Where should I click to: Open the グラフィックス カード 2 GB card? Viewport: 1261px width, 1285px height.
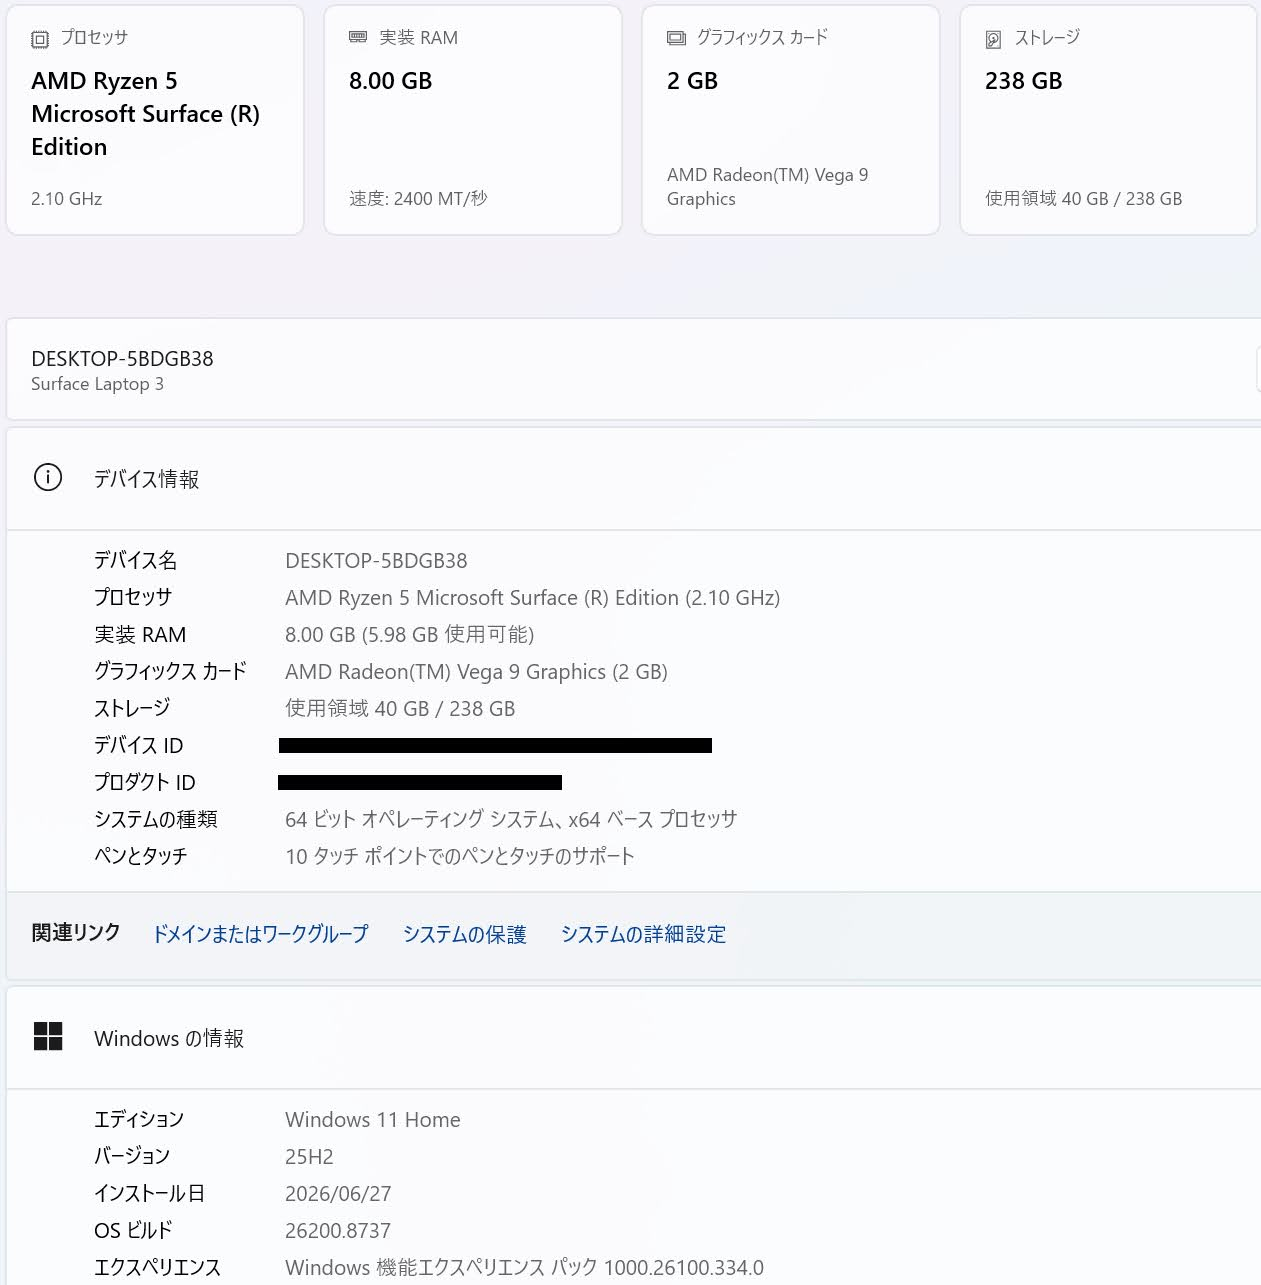click(x=791, y=120)
